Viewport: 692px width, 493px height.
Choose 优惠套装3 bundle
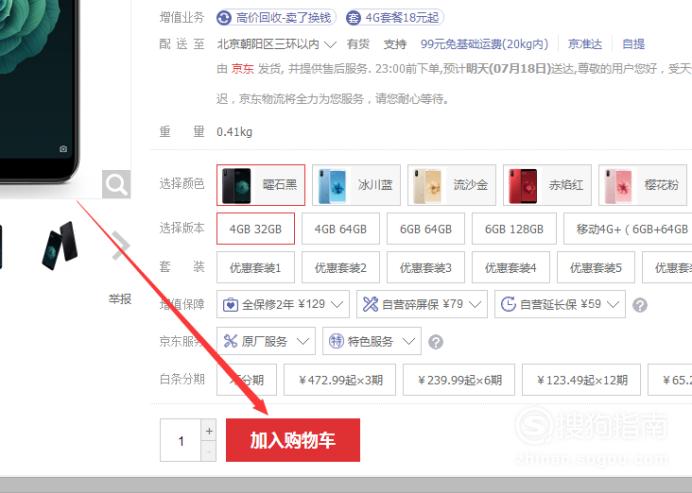(x=426, y=267)
